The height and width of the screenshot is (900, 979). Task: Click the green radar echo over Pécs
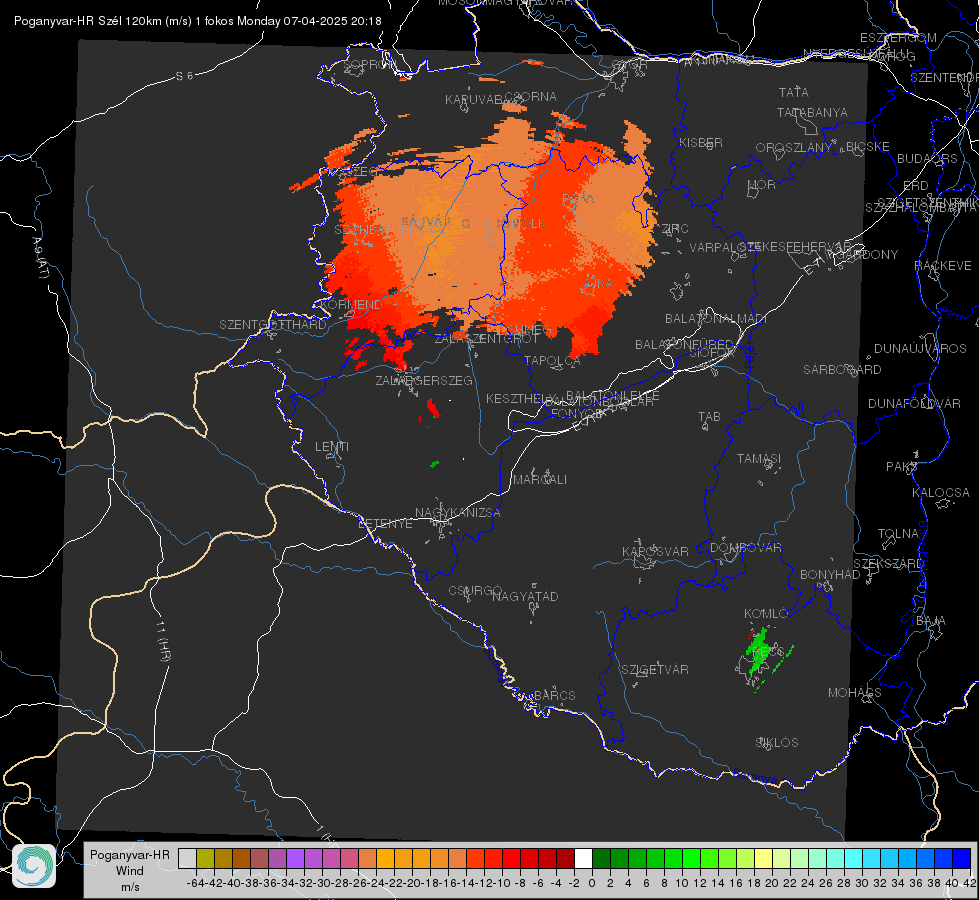pos(759,651)
